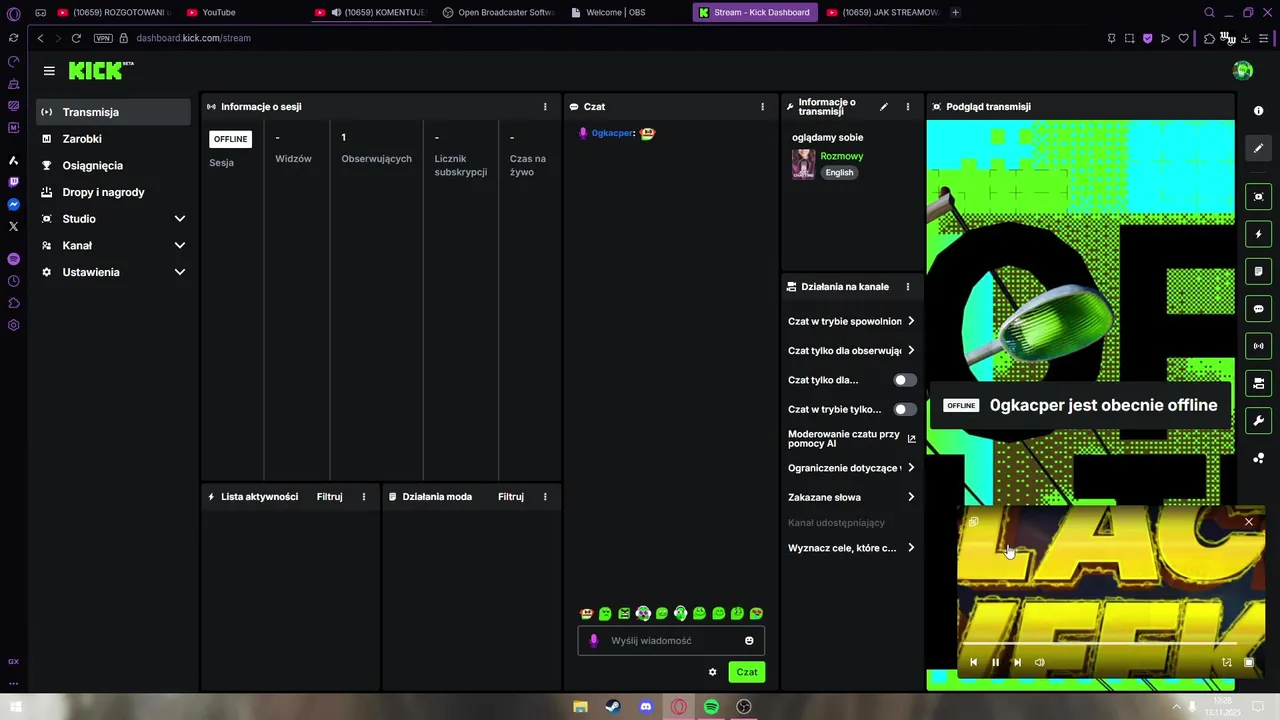
Task: Open the profile avatar menu
Action: point(1243,70)
